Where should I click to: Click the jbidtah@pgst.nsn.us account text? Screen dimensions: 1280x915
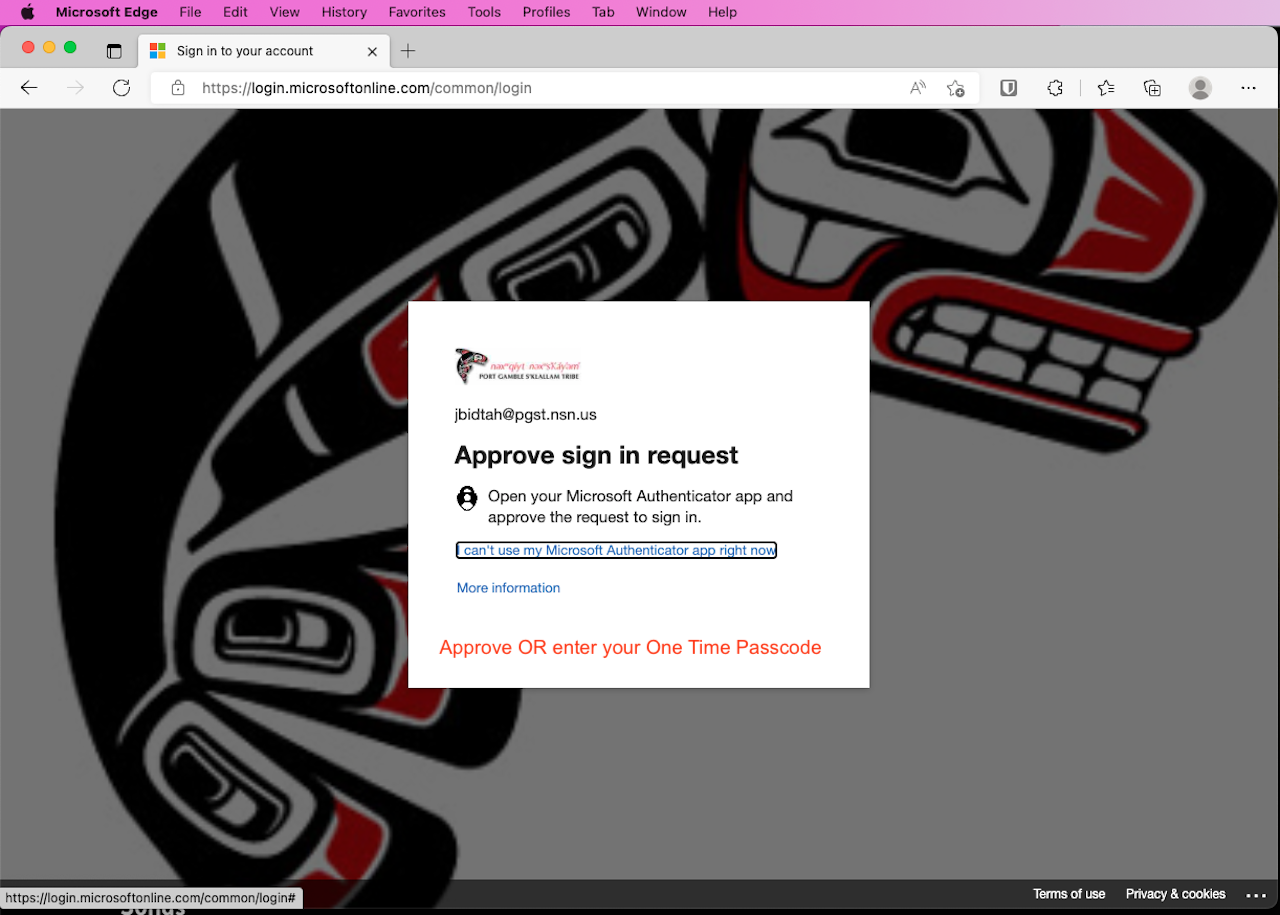click(x=525, y=414)
